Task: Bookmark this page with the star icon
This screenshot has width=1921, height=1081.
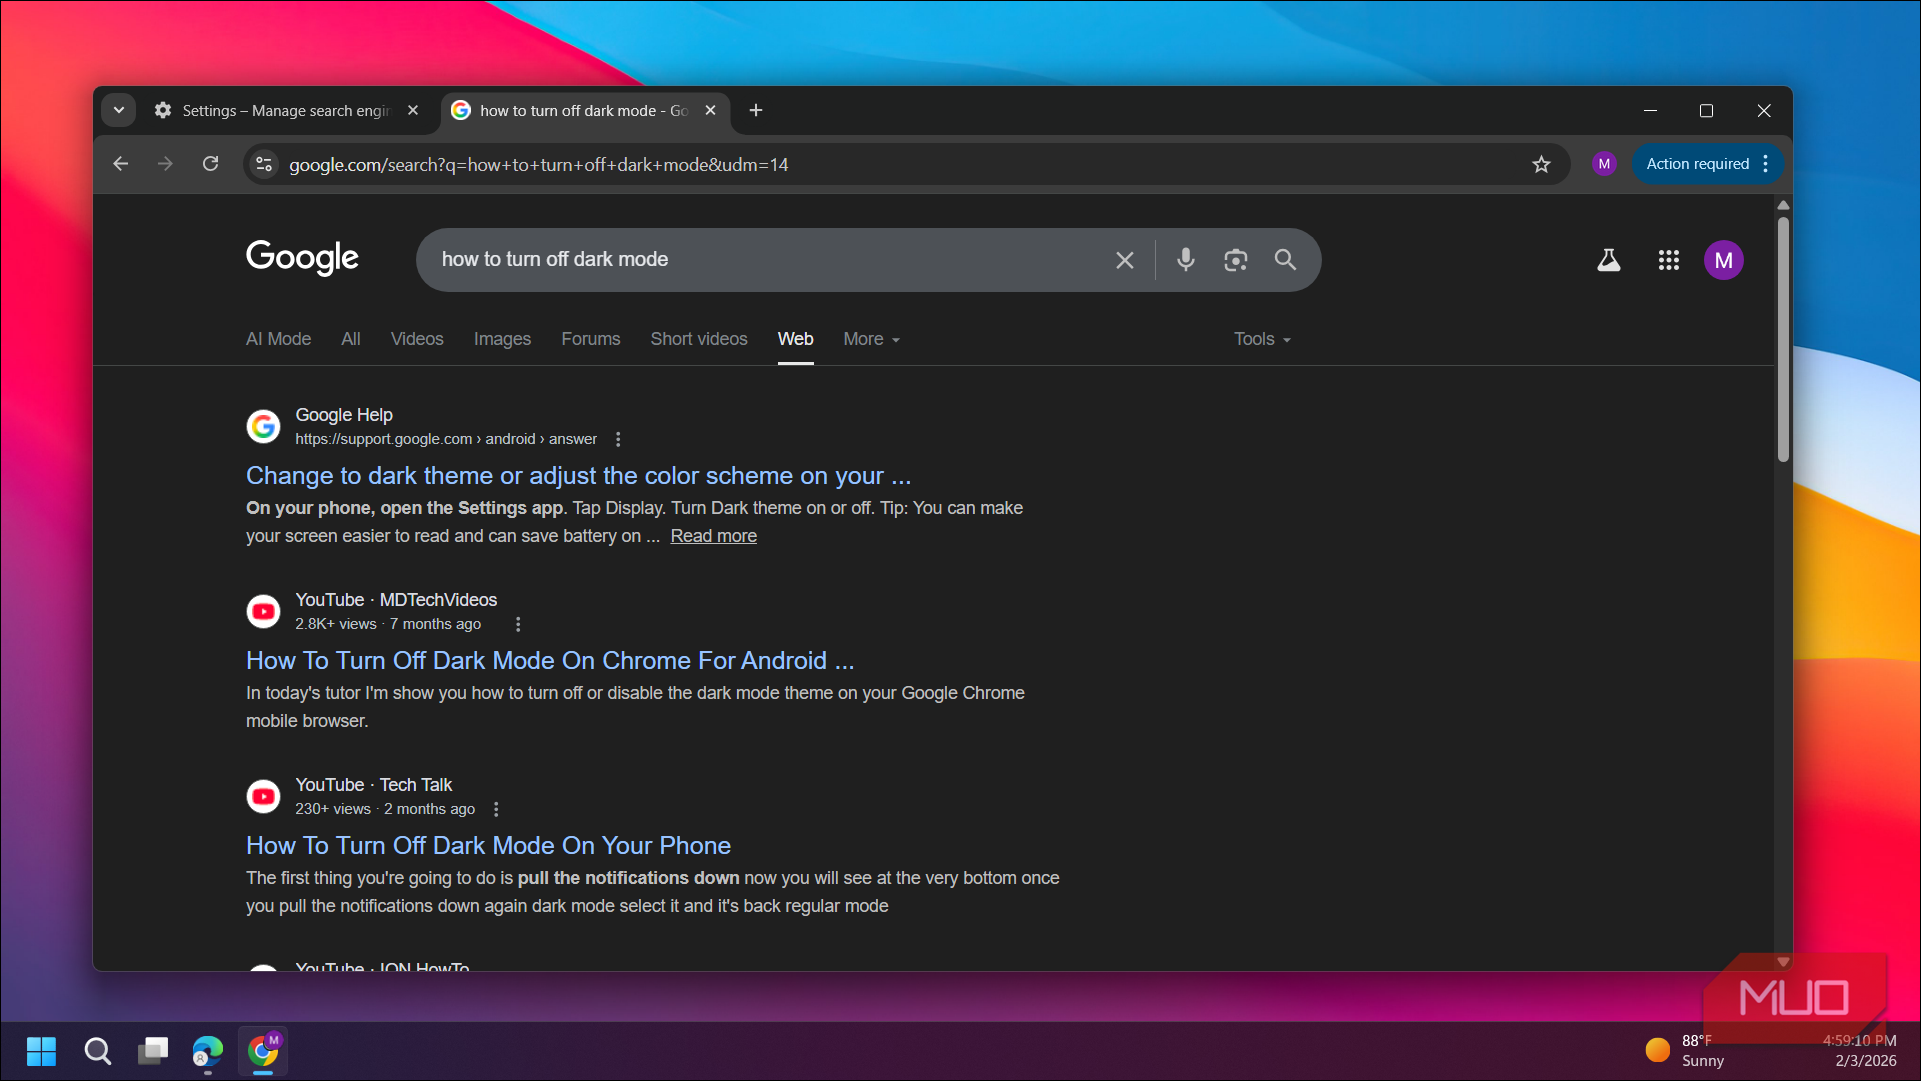Action: coord(1541,164)
